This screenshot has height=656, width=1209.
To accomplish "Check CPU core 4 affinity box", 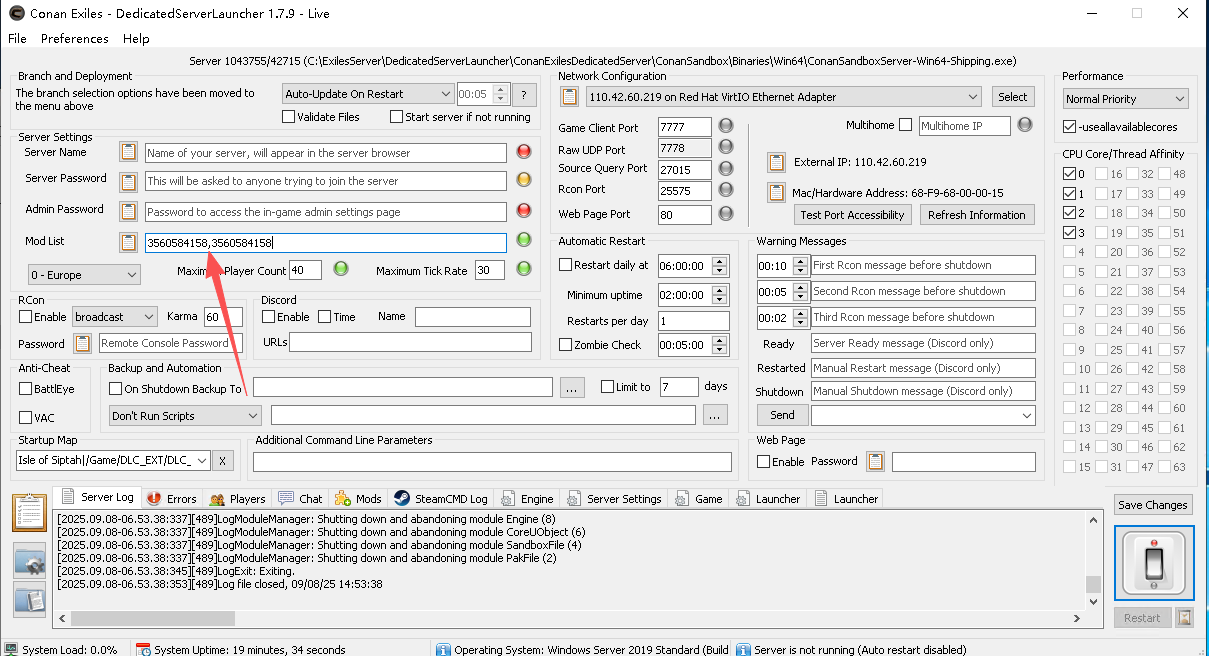I will tap(1068, 252).
